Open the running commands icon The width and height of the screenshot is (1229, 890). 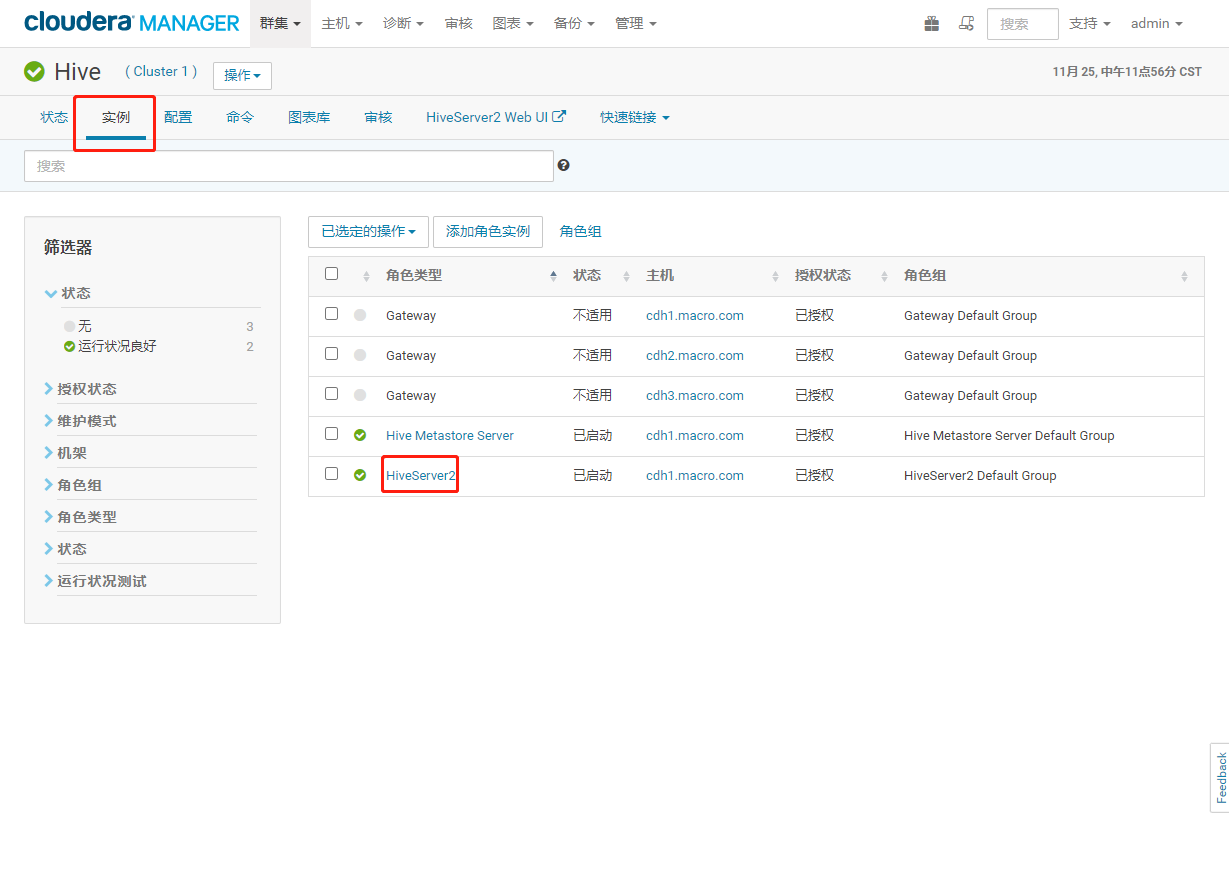tap(966, 23)
